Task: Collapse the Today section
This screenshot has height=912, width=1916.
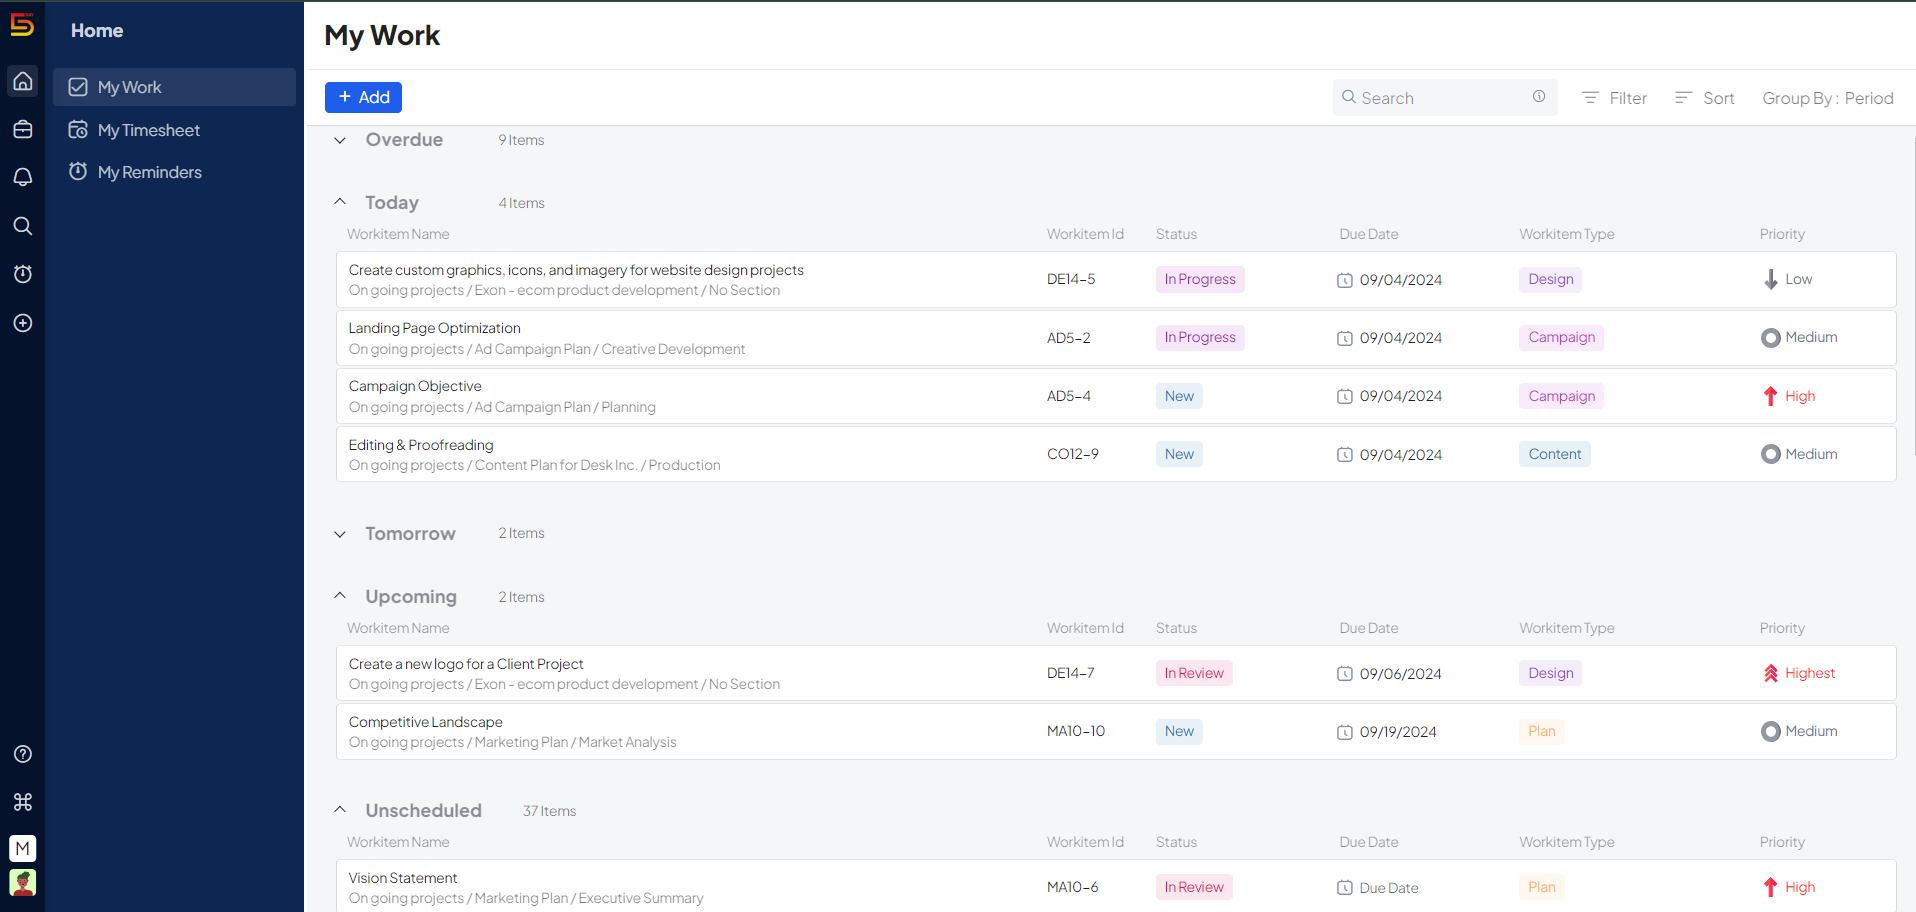Action: (340, 202)
